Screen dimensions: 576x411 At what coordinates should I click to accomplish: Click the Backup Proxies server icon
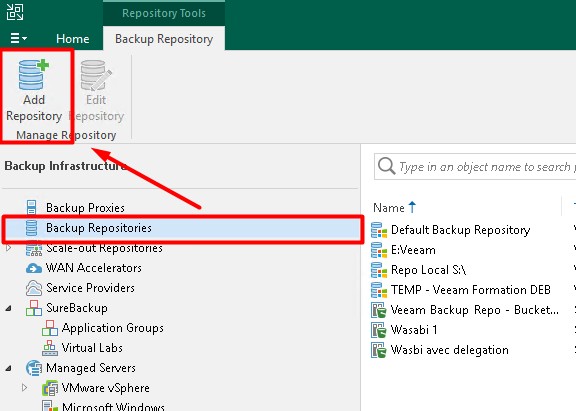32,207
